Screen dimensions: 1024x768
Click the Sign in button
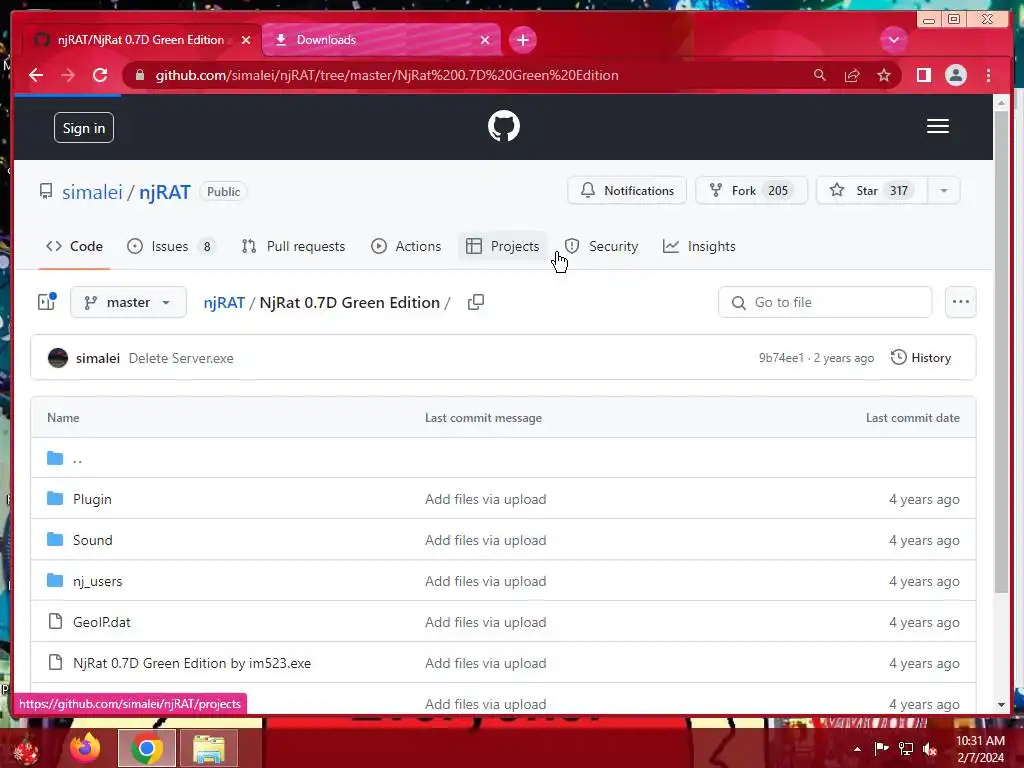tap(84, 128)
